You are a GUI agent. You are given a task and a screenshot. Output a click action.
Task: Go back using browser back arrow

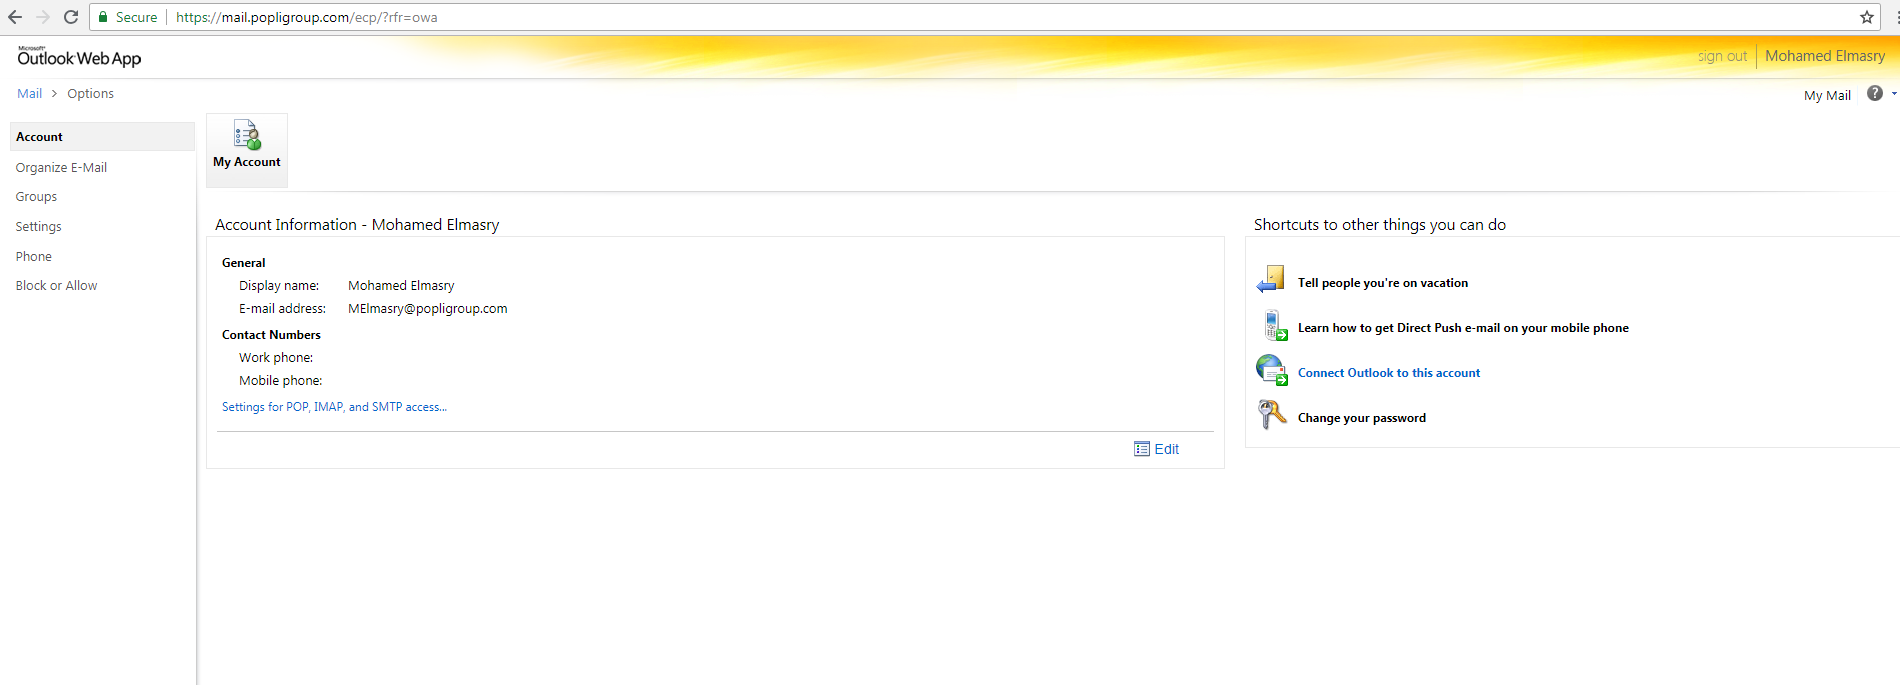pos(15,17)
